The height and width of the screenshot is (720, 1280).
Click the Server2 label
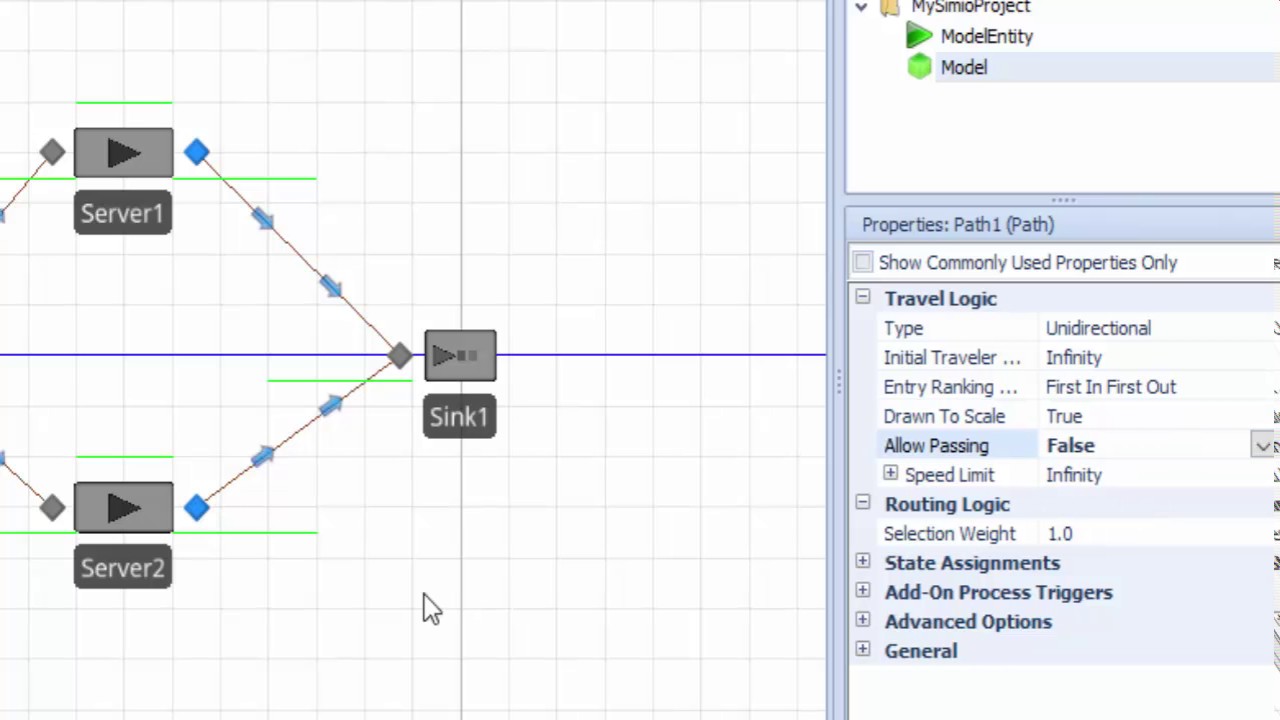[x=123, y=568]
